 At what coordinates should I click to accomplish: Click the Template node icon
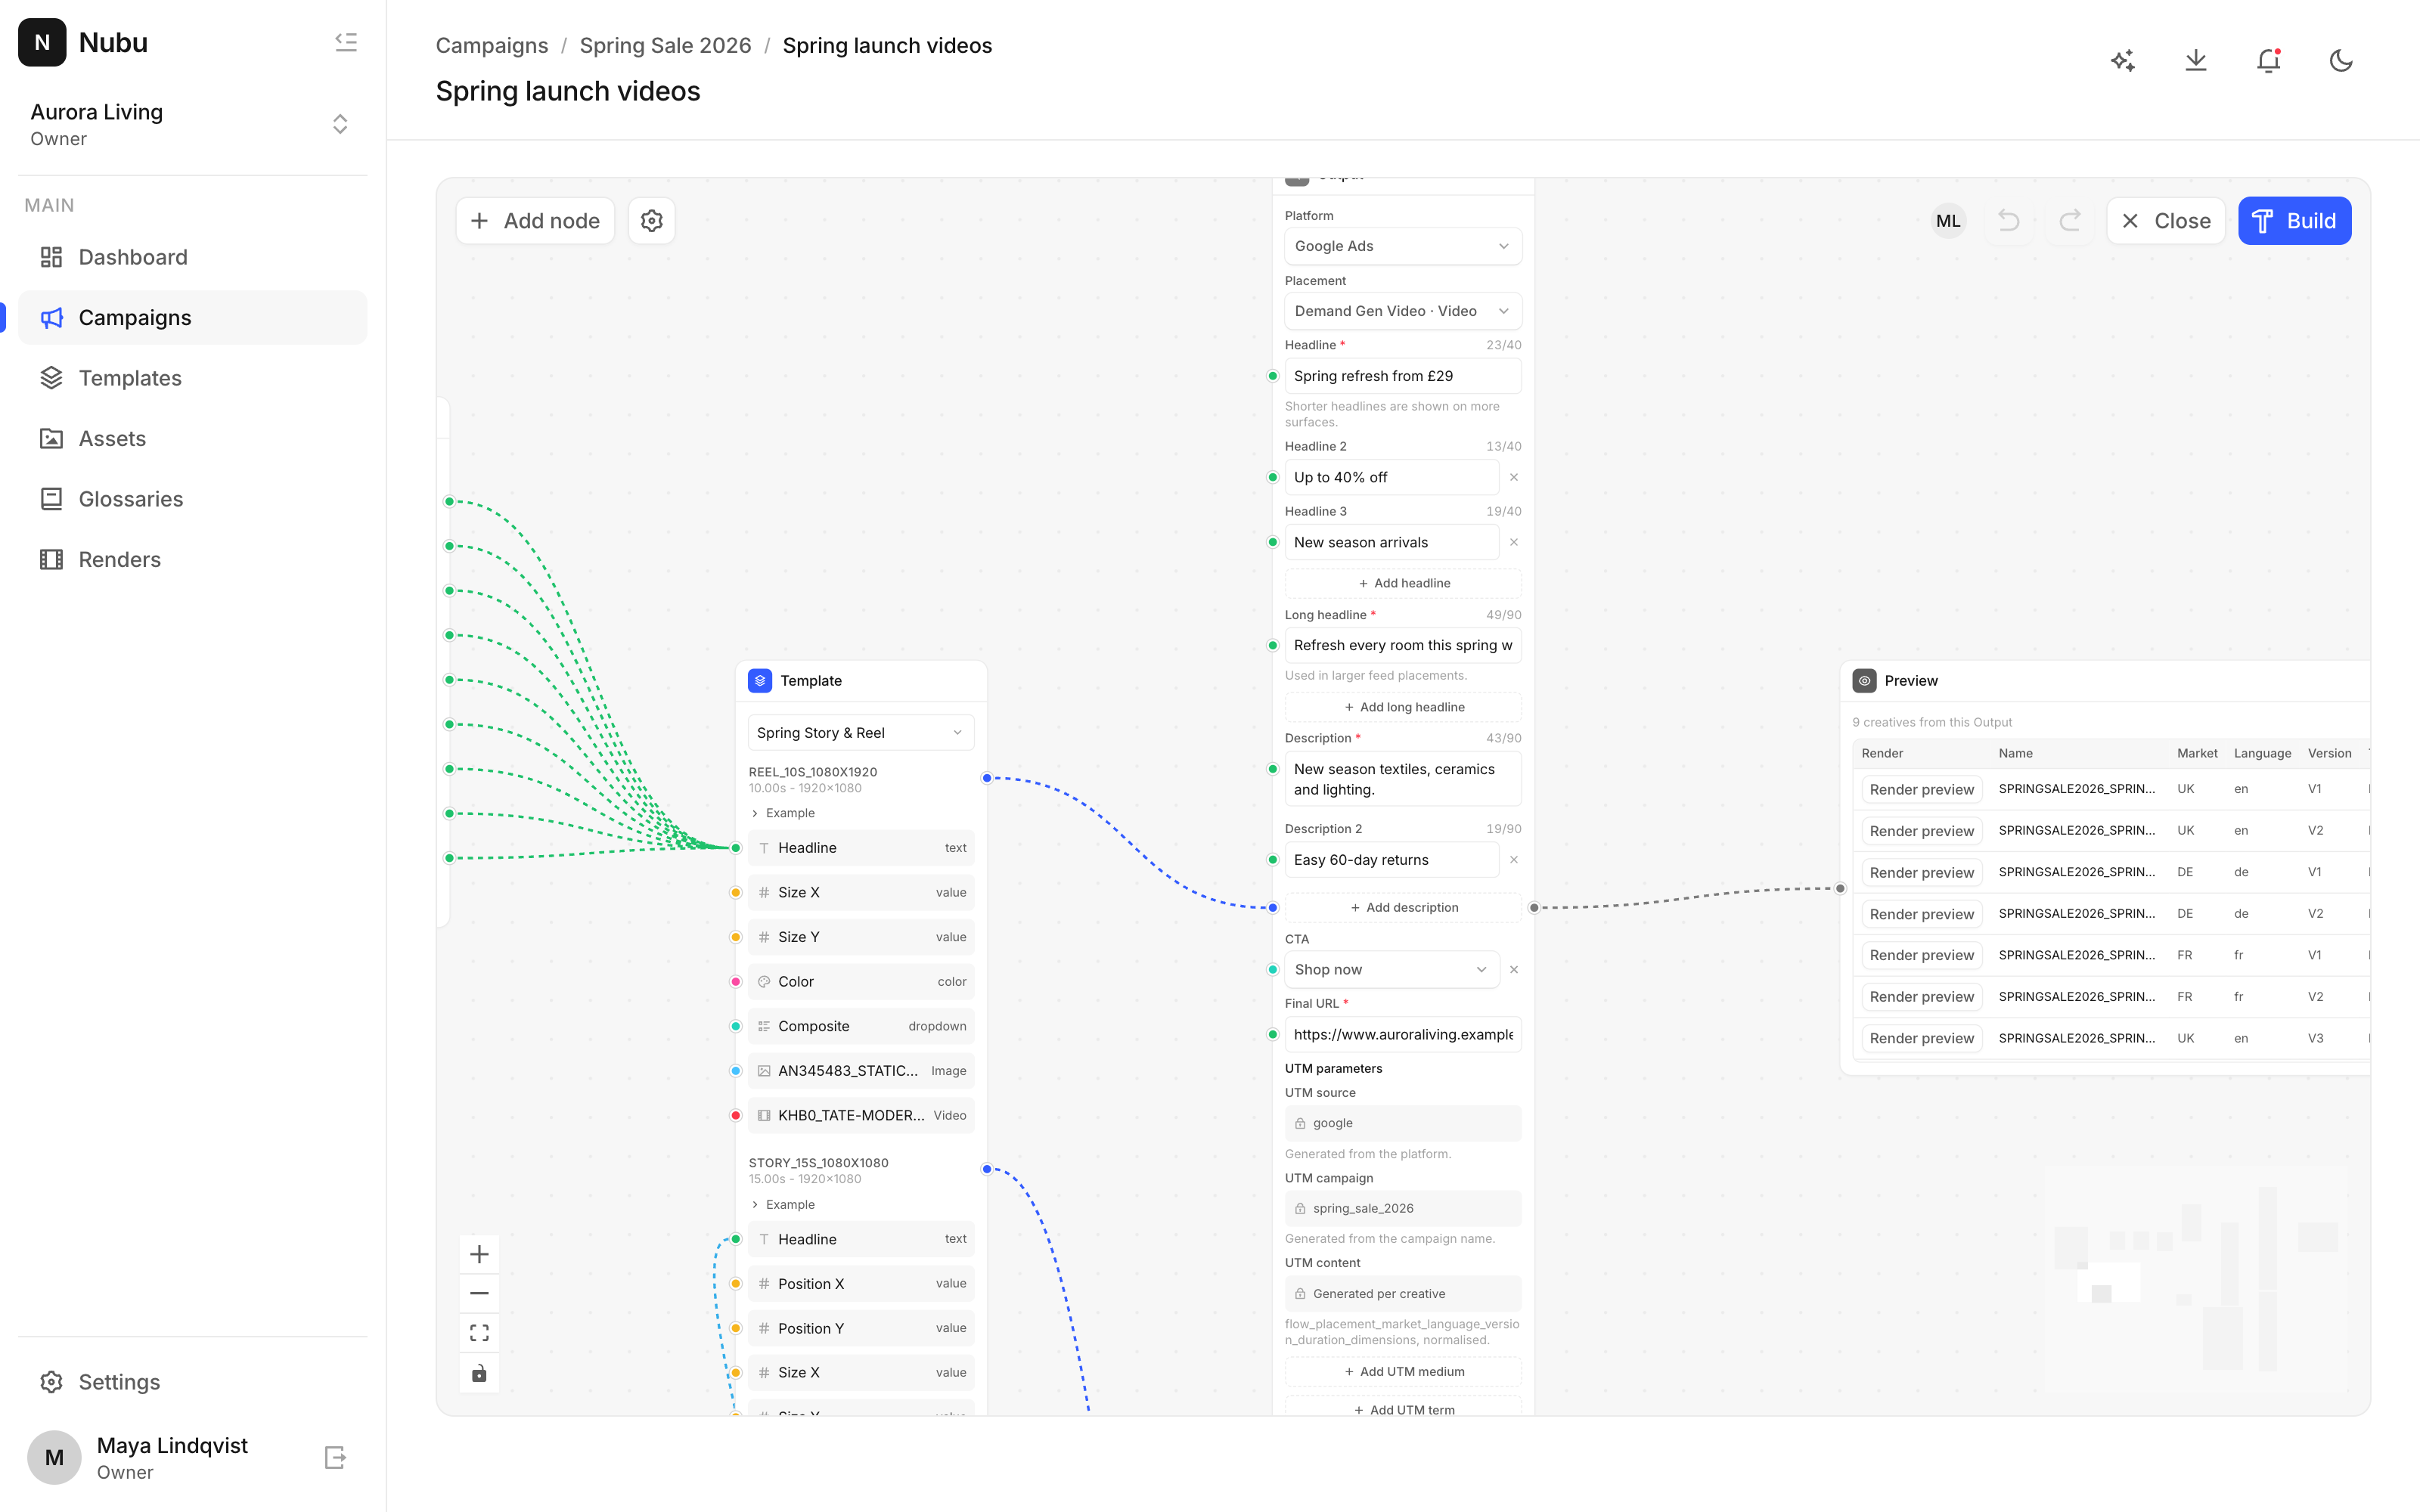[760, 681]
